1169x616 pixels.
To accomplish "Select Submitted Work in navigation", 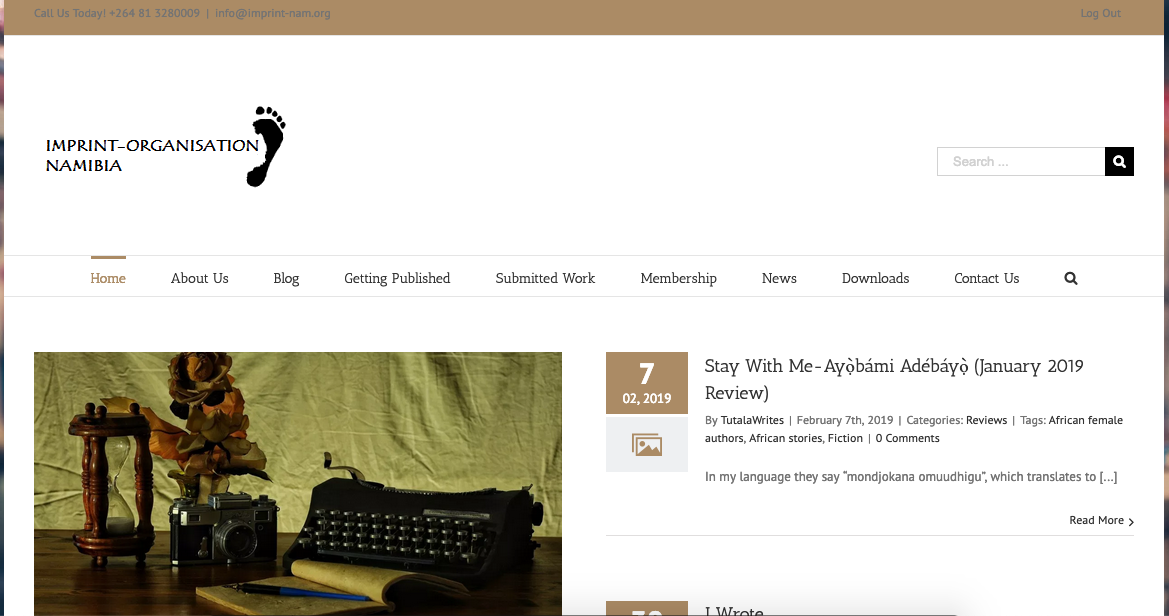I will coord(545,278).
